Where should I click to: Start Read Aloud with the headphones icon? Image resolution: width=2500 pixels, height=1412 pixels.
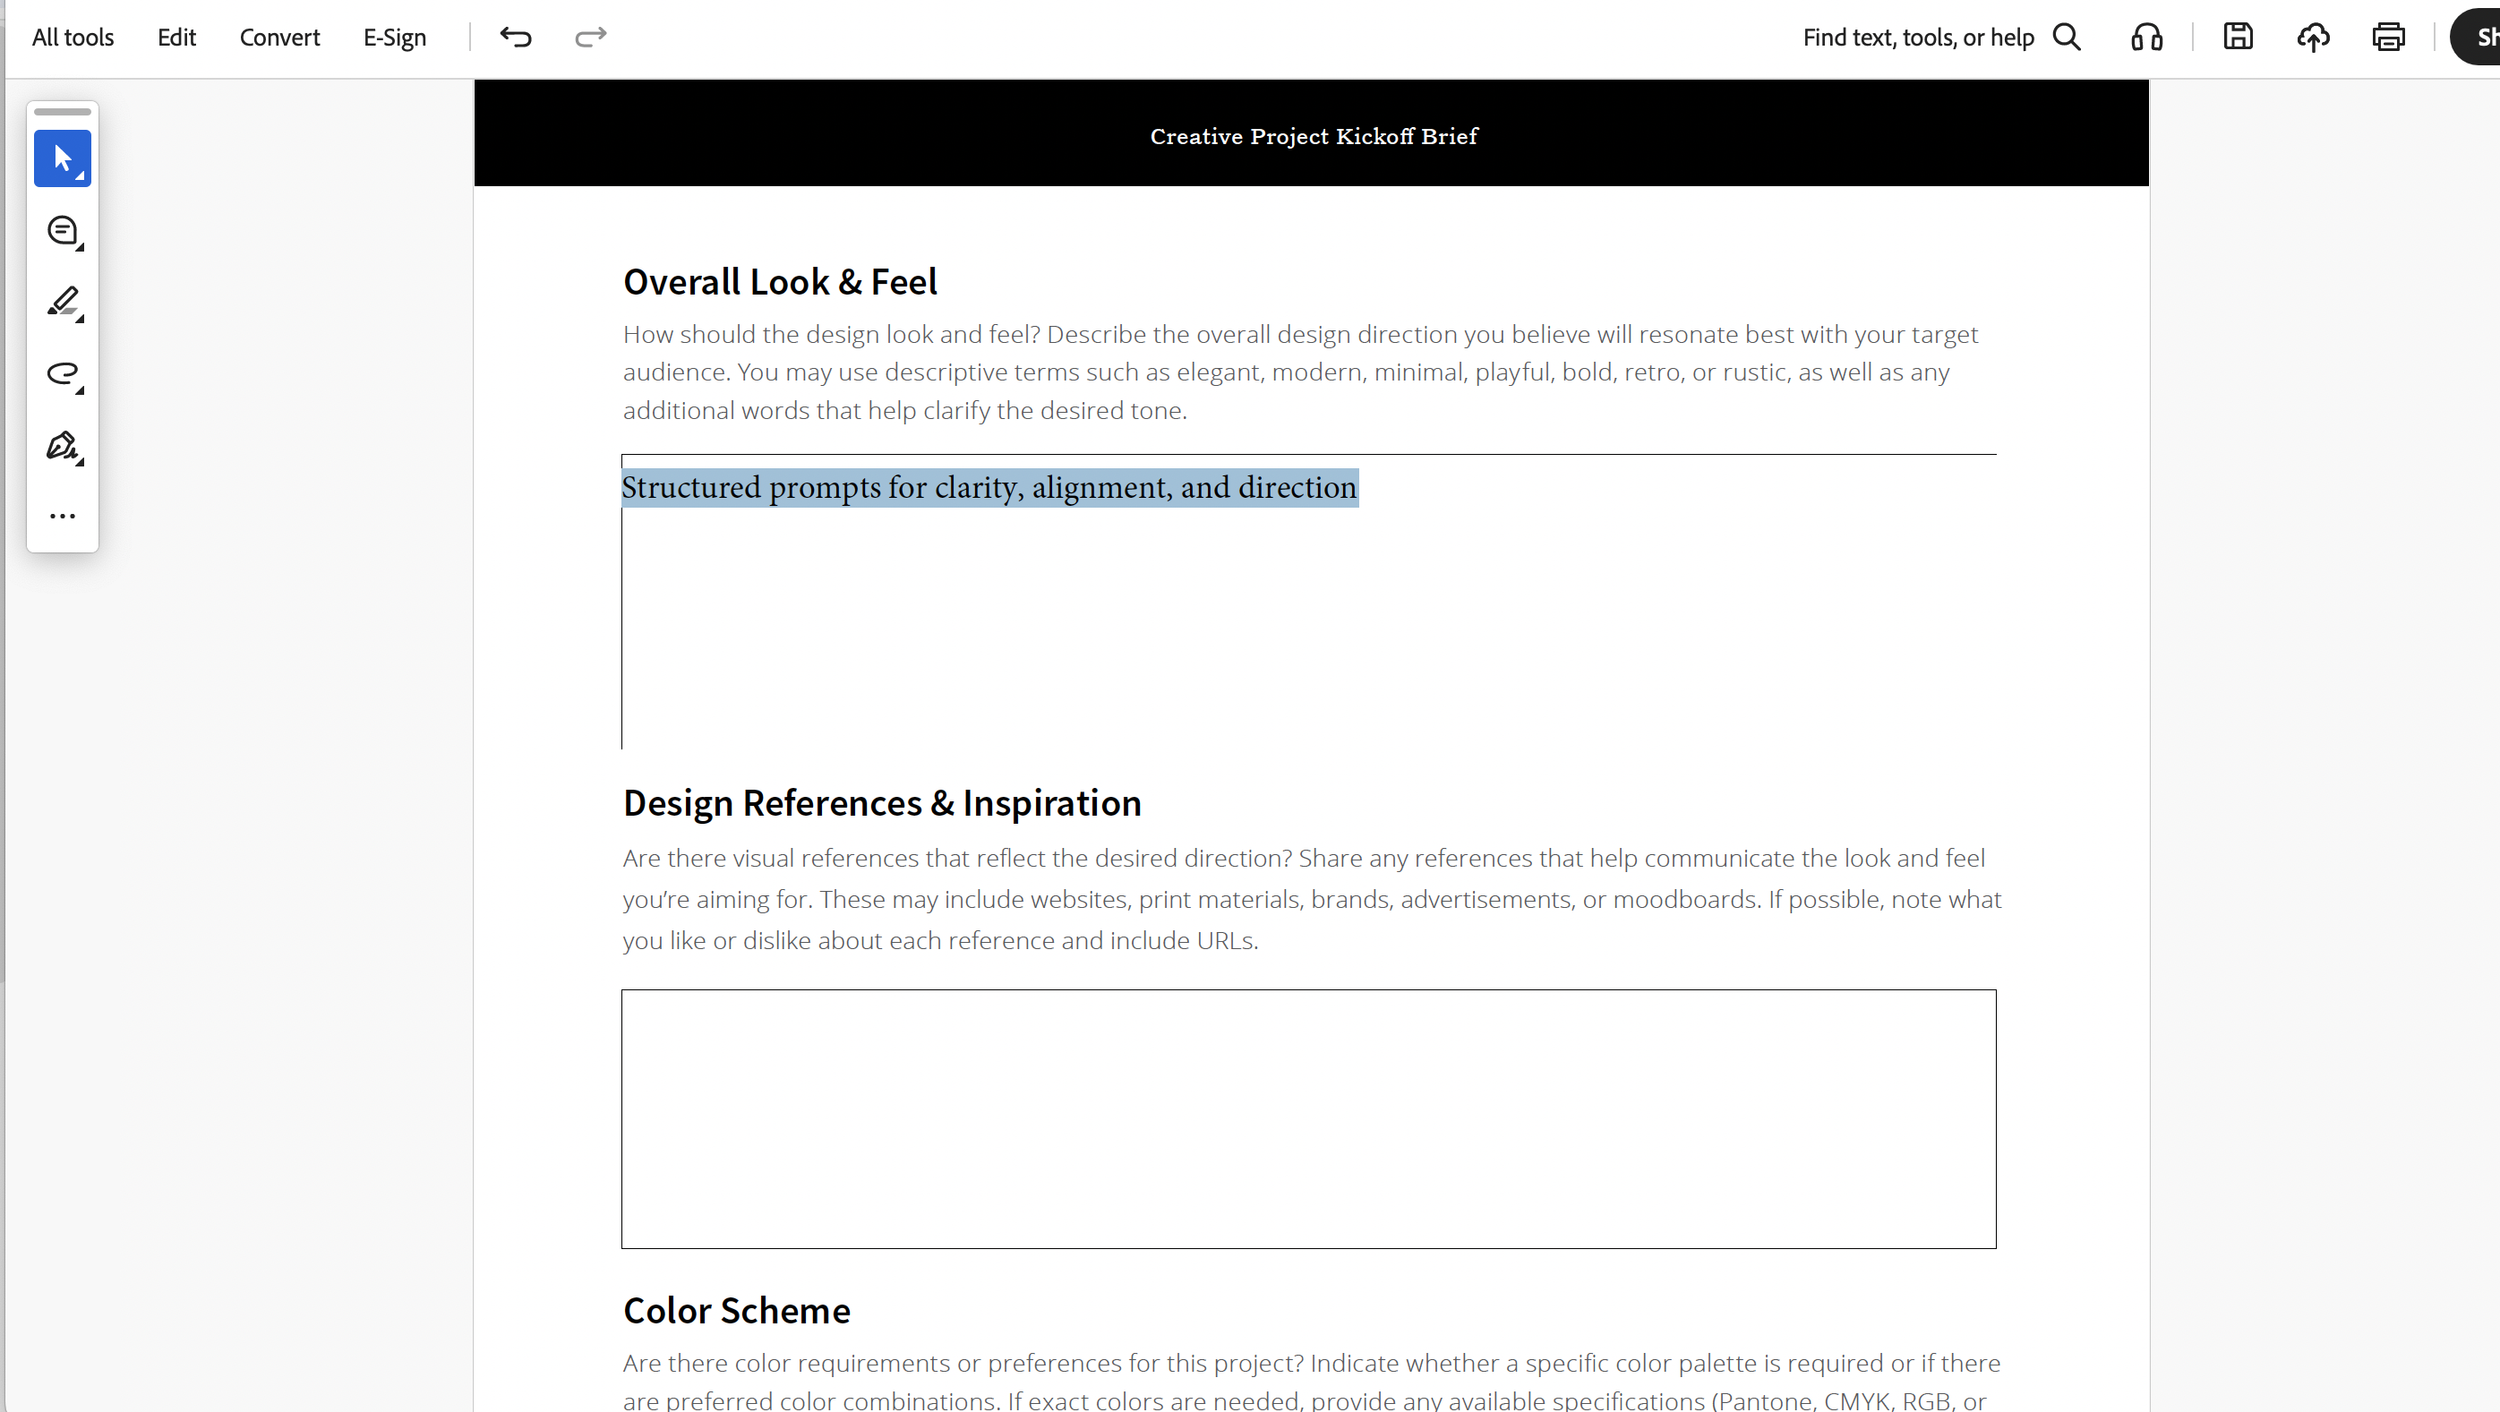pyautogui.click(x=2145, y=37)
